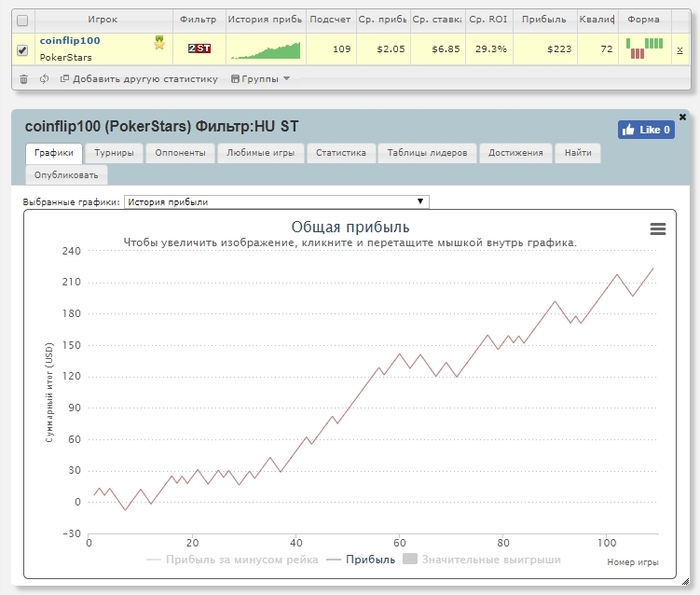Toggle the Прибыль legend series
This screenshot has width=700, height=595.
point(361,560)
